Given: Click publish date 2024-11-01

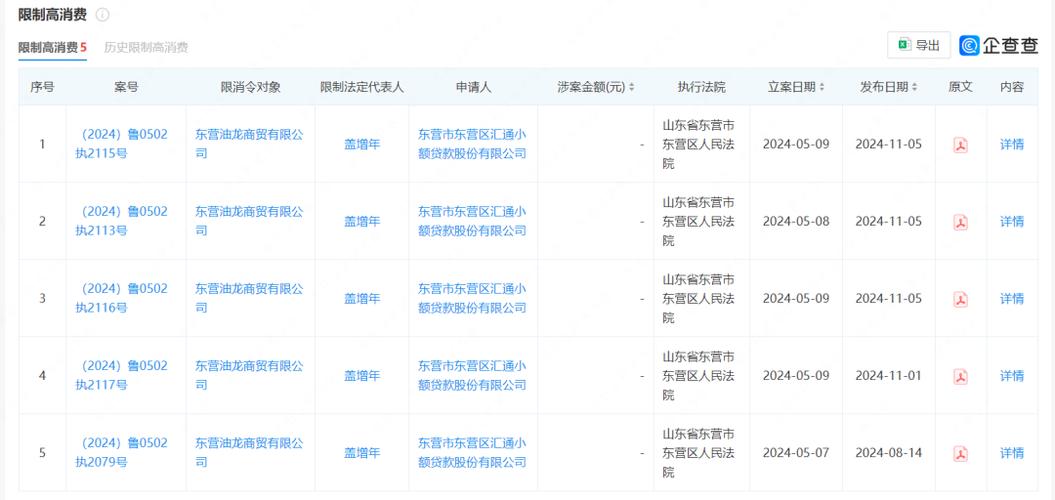Looking at the screenshot, I should pyautogui.click(x=888, y=376).
